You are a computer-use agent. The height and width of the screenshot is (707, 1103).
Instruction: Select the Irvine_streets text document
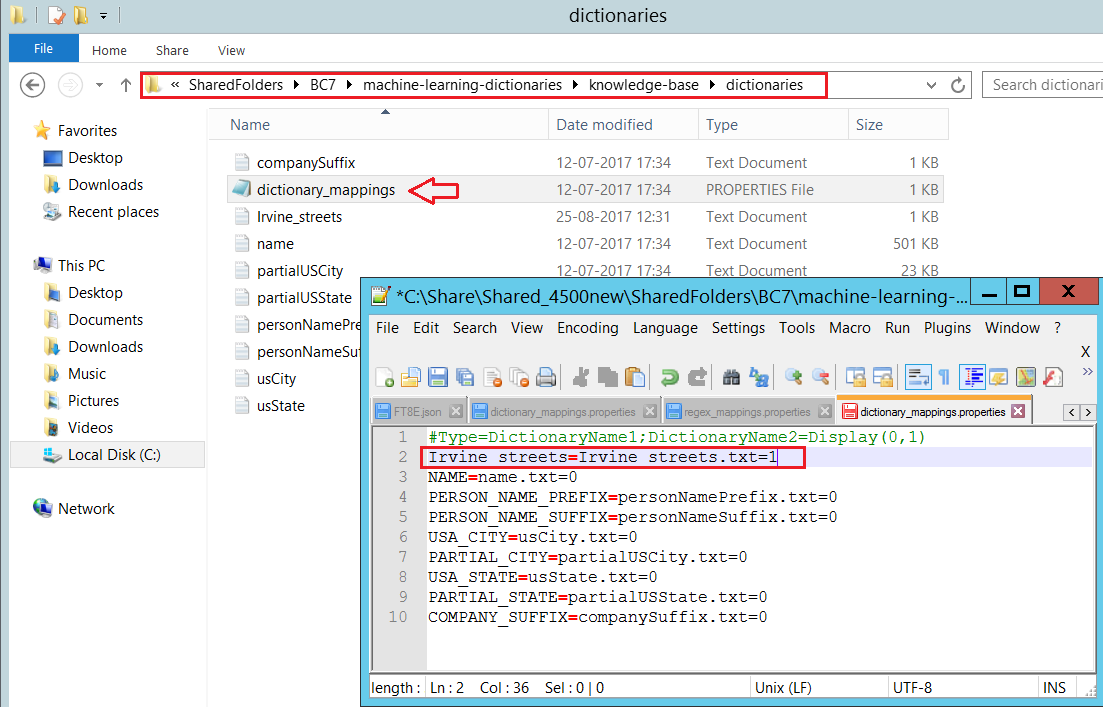[299, 217]
